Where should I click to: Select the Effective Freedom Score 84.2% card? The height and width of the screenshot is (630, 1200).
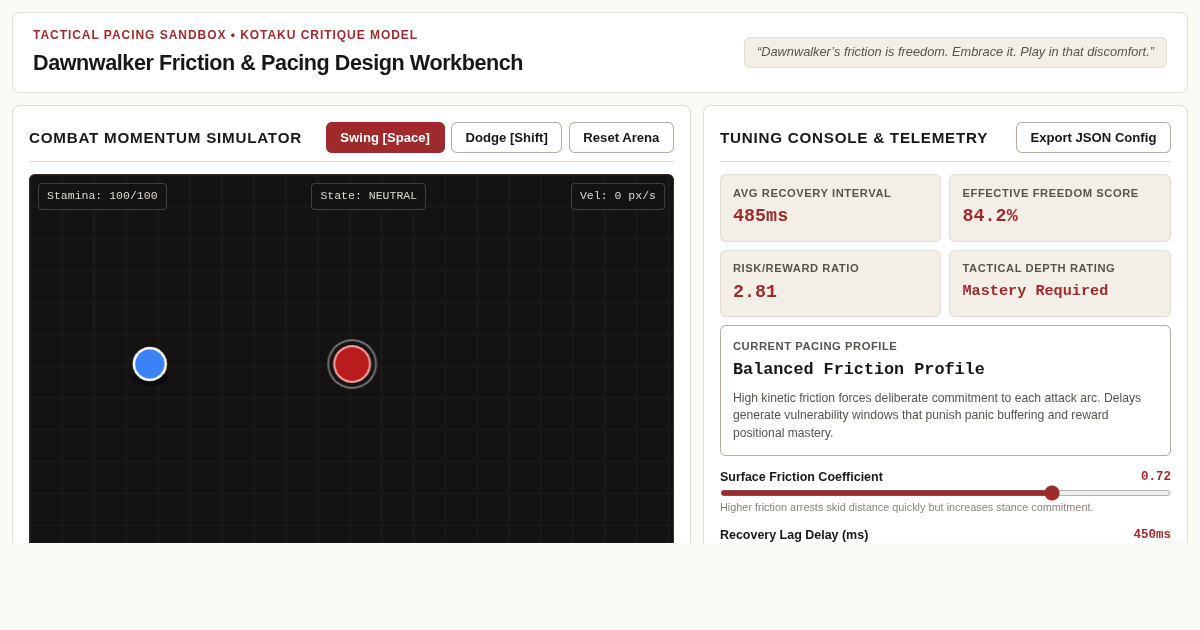tap(1060, 208)
